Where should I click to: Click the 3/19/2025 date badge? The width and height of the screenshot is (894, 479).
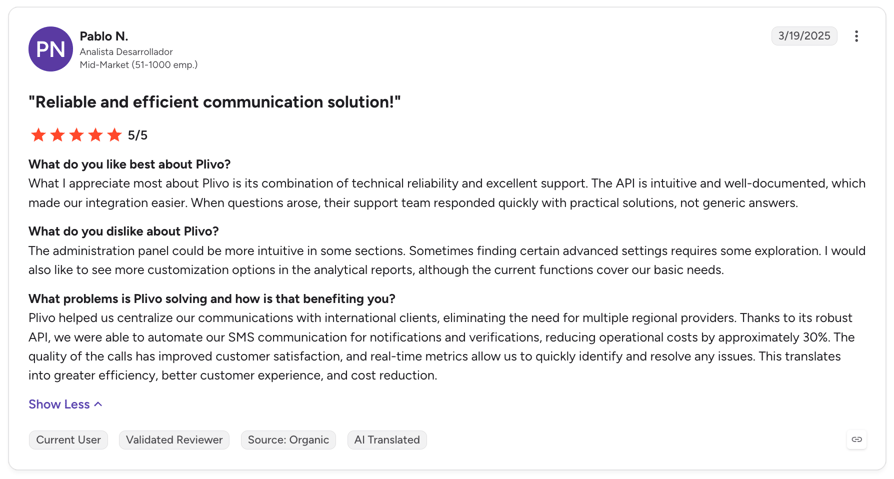[x=804, y=36]
